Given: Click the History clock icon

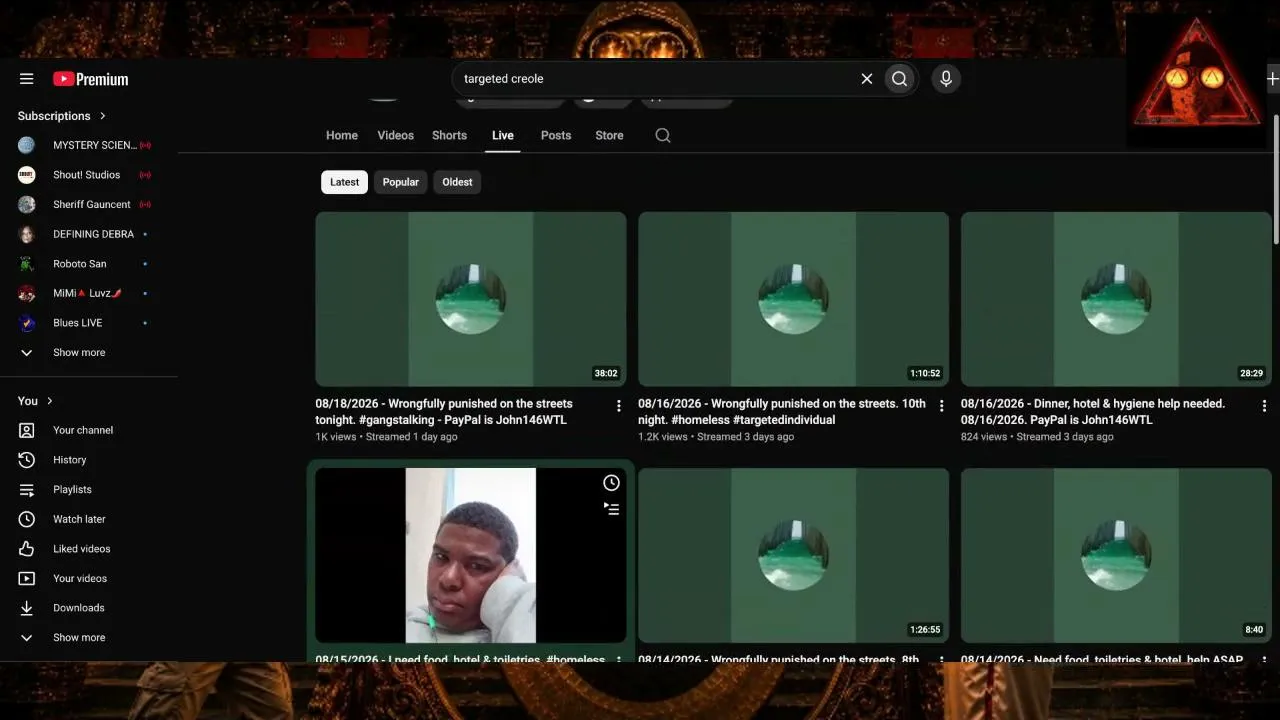Looking at the screenshot, I should 27,460.
